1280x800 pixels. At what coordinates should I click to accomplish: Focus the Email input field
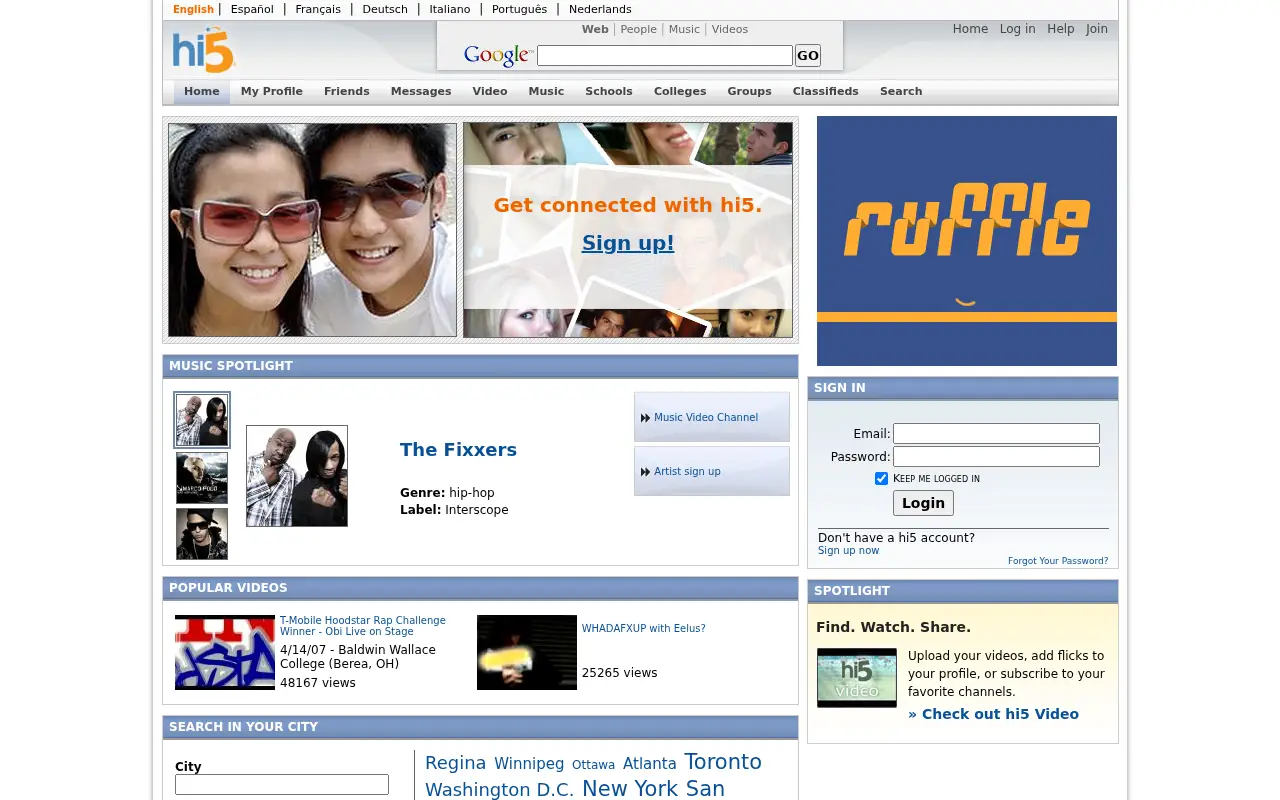tap(996, 434)
